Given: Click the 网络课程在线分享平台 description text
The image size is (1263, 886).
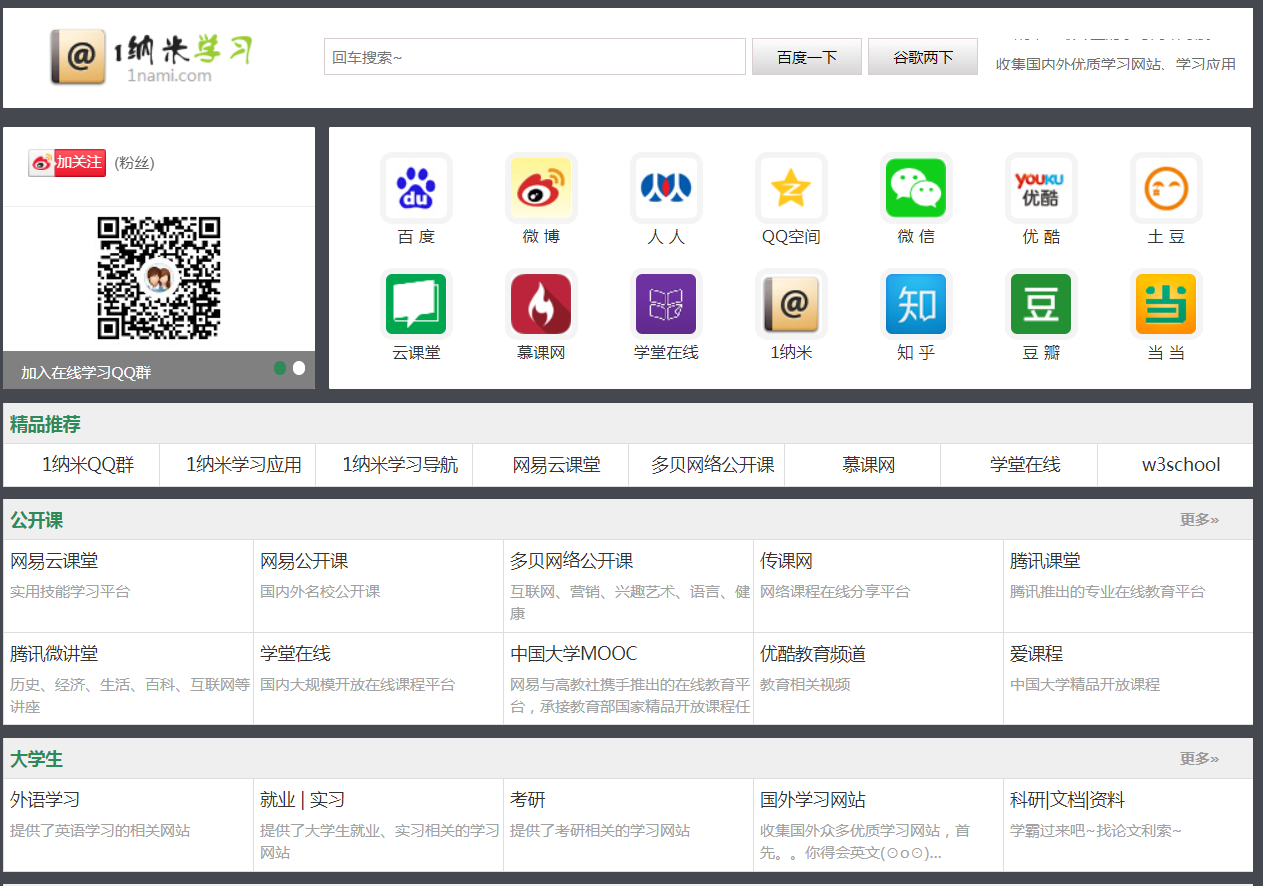Looking at the screenshot, I should coord(835,591).
